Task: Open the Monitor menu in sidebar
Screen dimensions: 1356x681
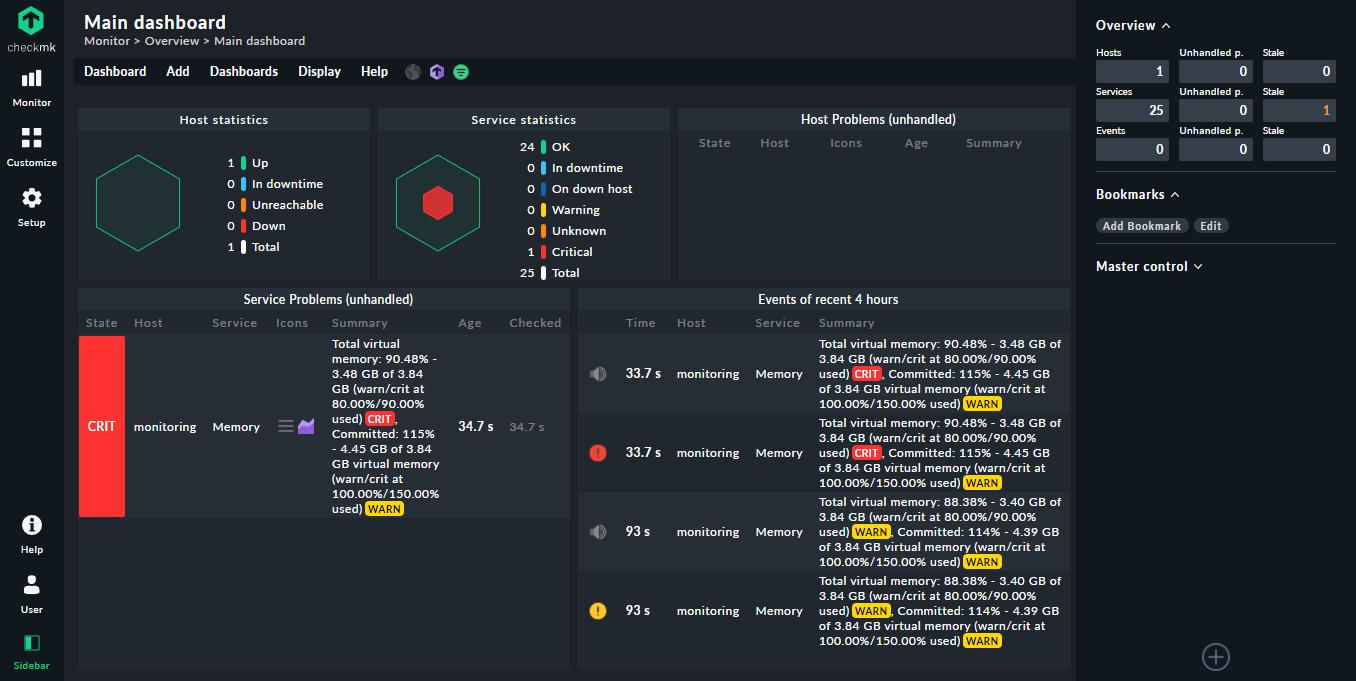Action: point(32,87)
